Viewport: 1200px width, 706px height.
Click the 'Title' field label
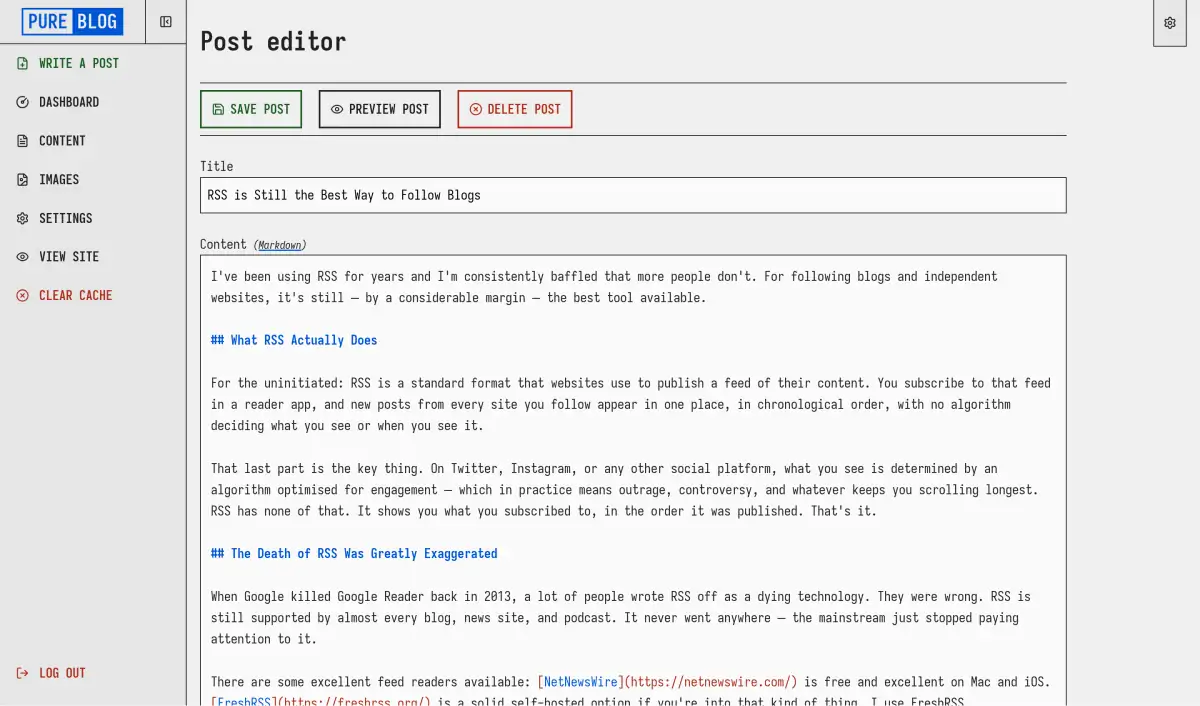[216, 166]
